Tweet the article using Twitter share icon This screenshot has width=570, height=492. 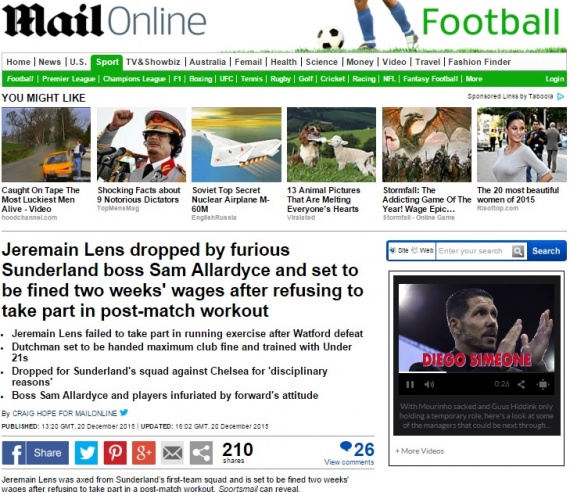(86, 453)
